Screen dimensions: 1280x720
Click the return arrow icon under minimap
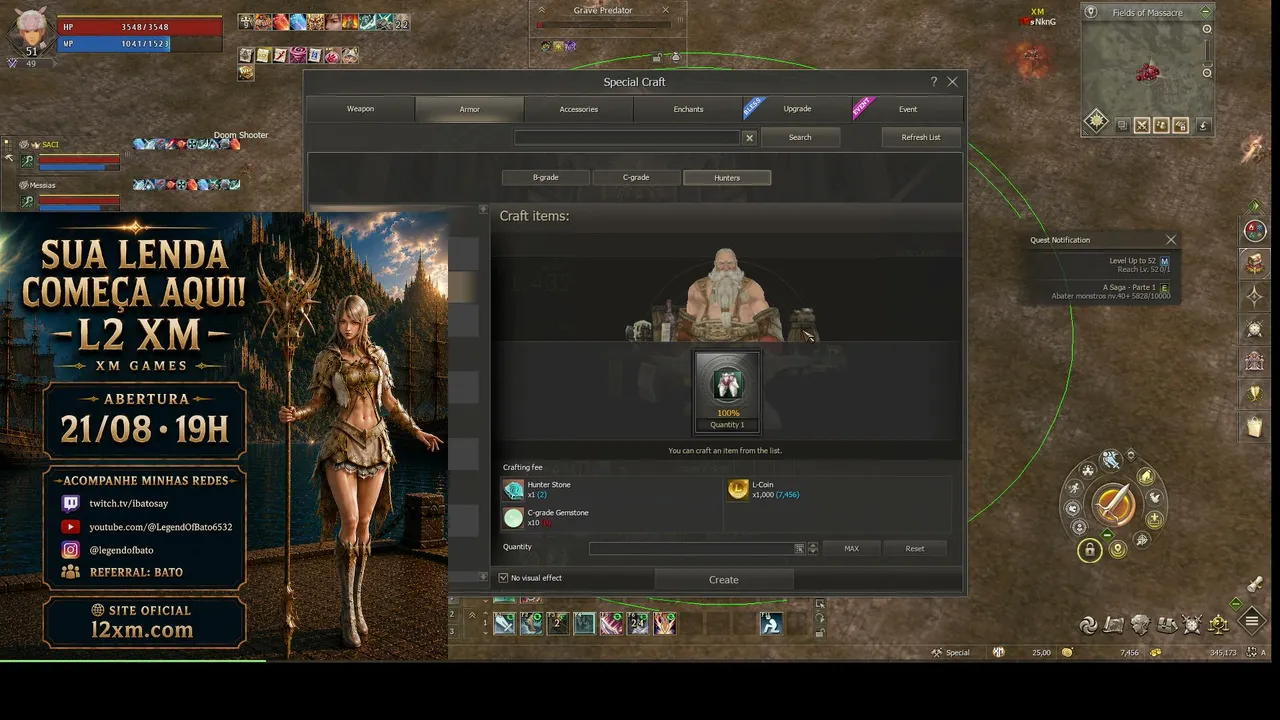click(1203, 125)
